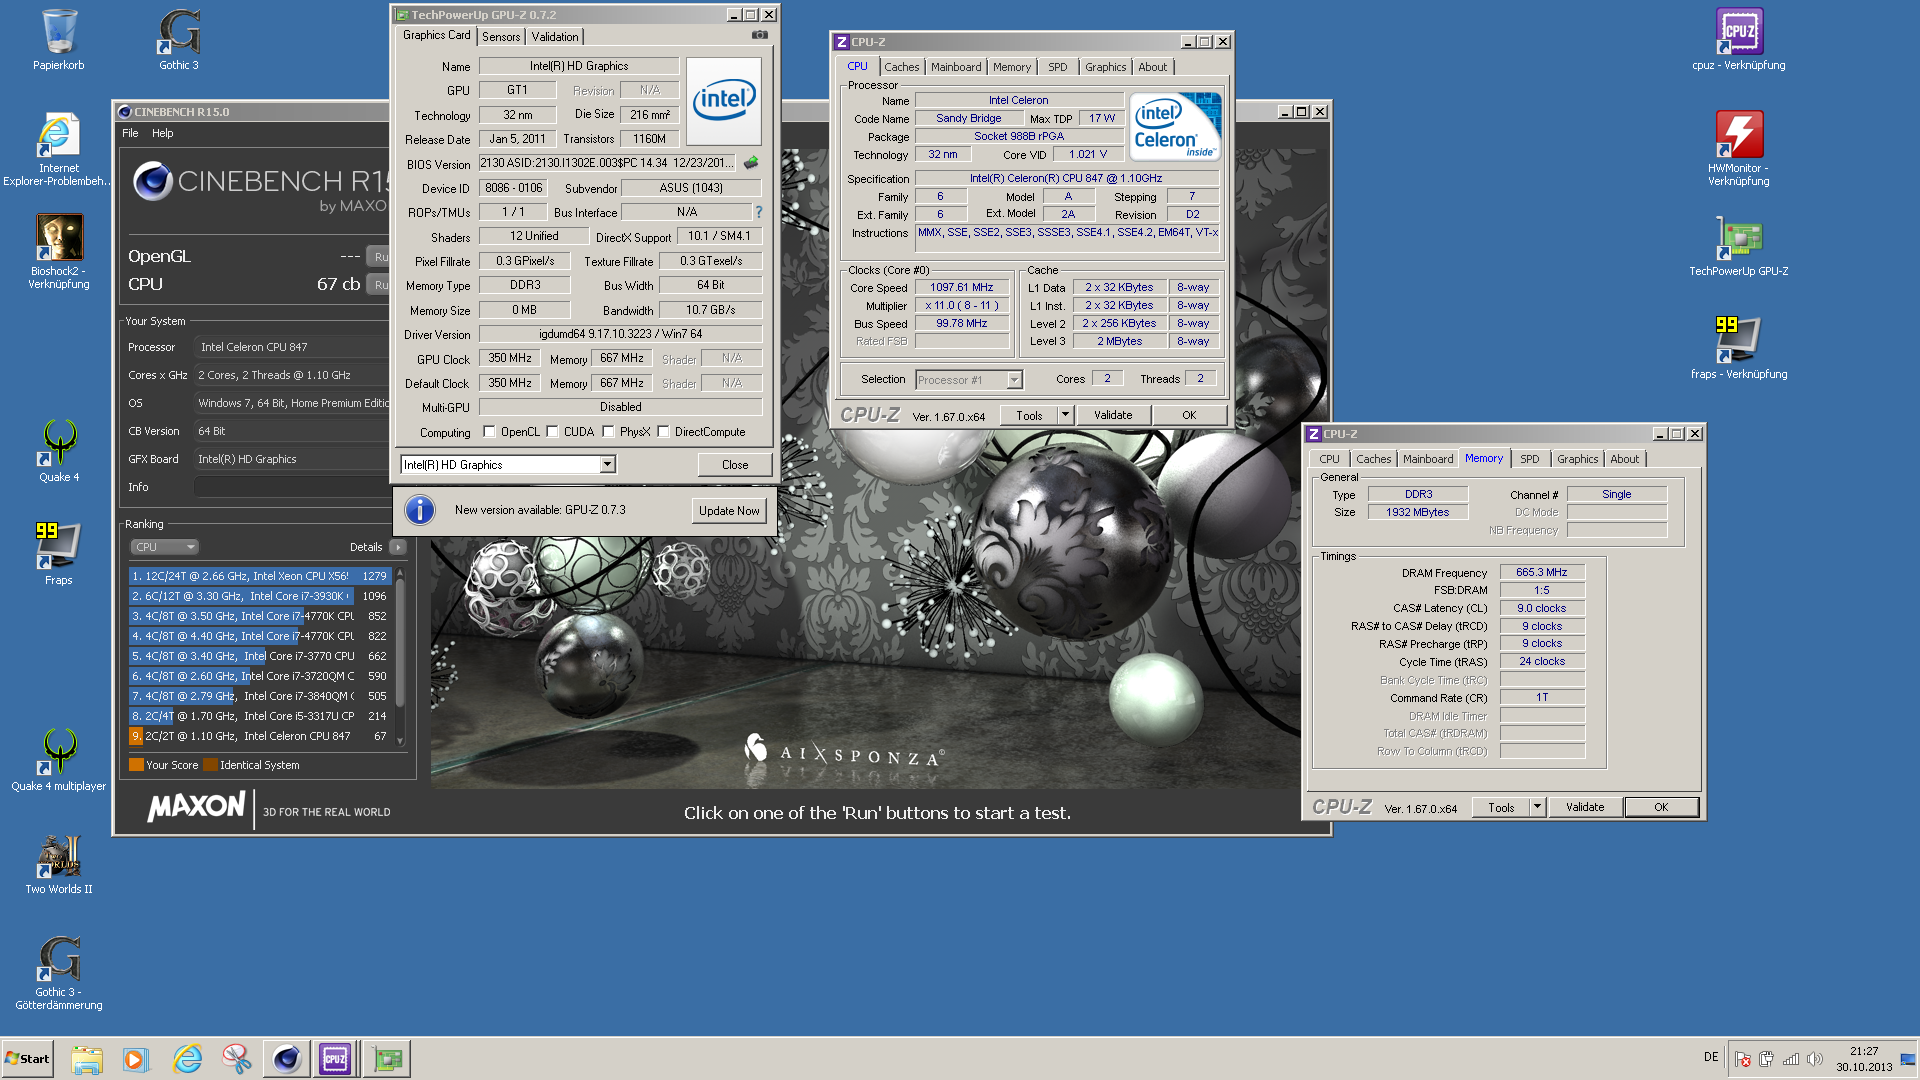Switch to GPU-Z via taskbar icon

pyautogui.click(x=387, y=1059)
